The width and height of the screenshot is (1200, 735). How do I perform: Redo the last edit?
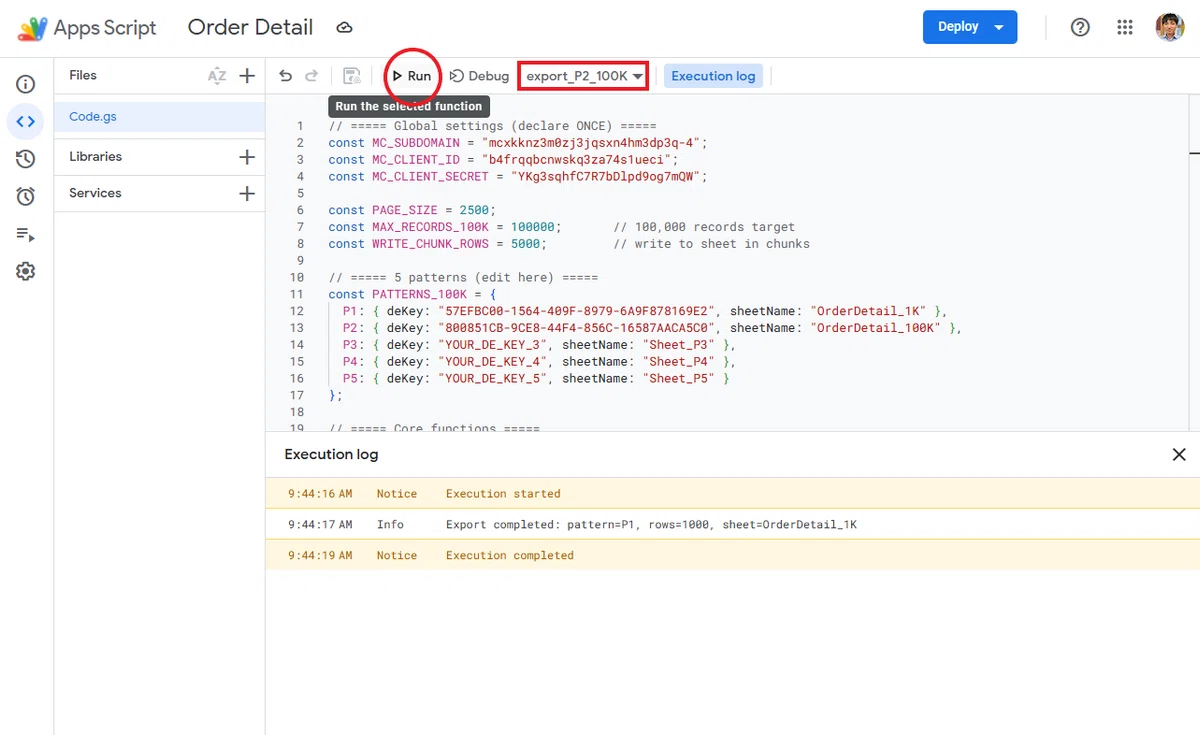pos(312,76)
